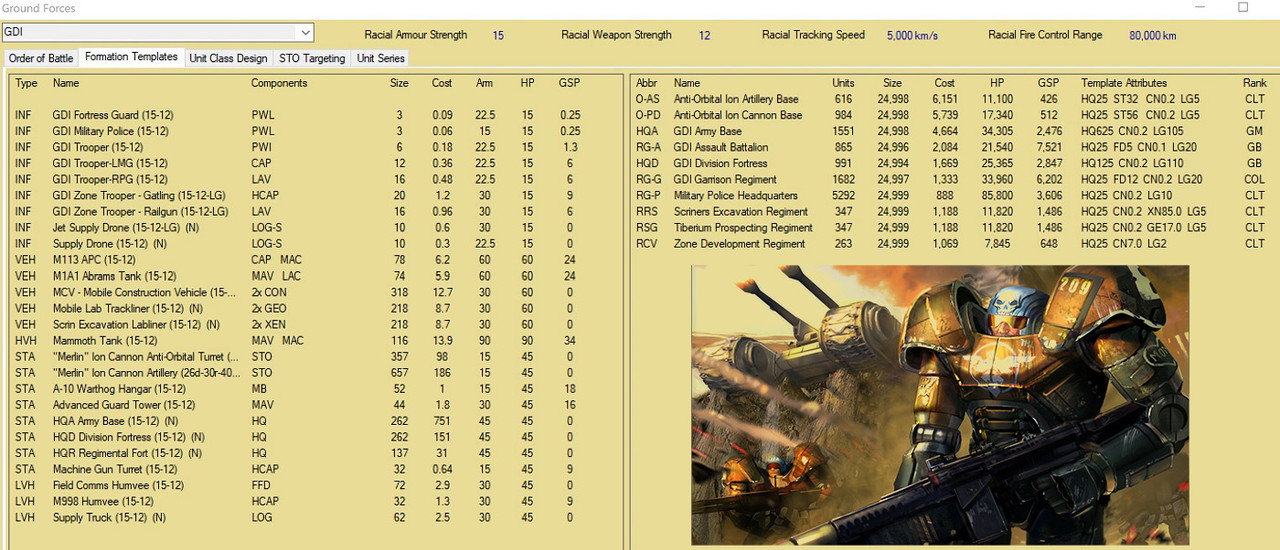
Task: Click Racial Fire Control Range 80,000 km
Action: coord(1152,35)
